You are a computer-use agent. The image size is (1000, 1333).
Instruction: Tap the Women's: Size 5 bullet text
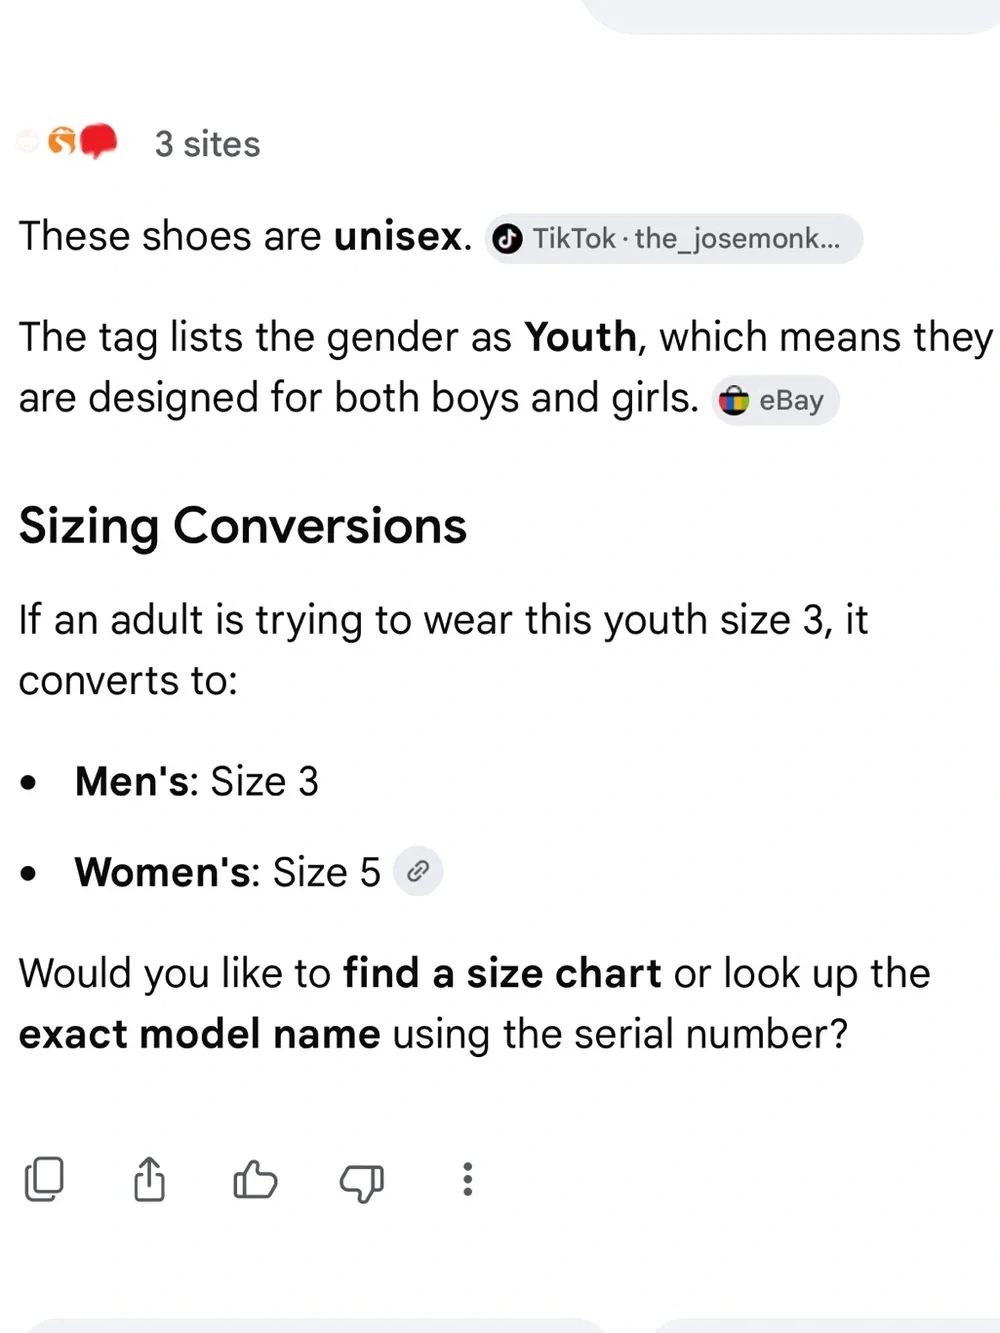pyautogui.click(x=228, y=872)
